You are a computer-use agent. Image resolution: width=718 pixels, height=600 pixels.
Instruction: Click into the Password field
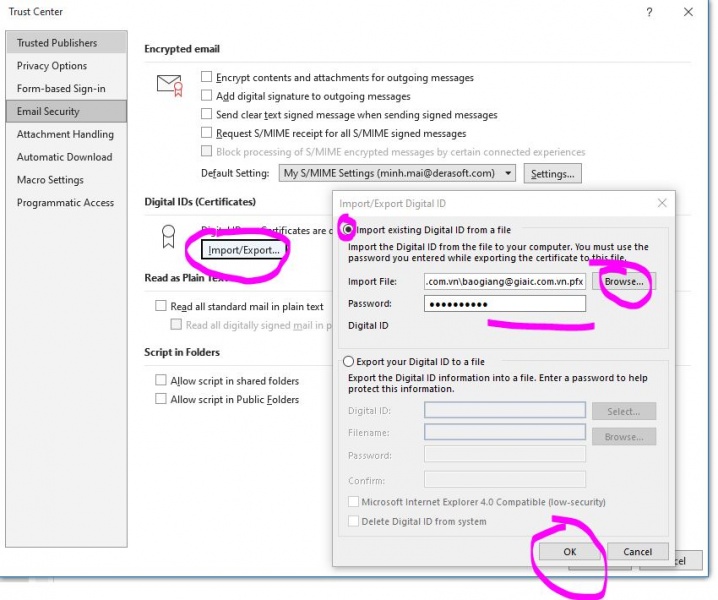pos(504,304)
